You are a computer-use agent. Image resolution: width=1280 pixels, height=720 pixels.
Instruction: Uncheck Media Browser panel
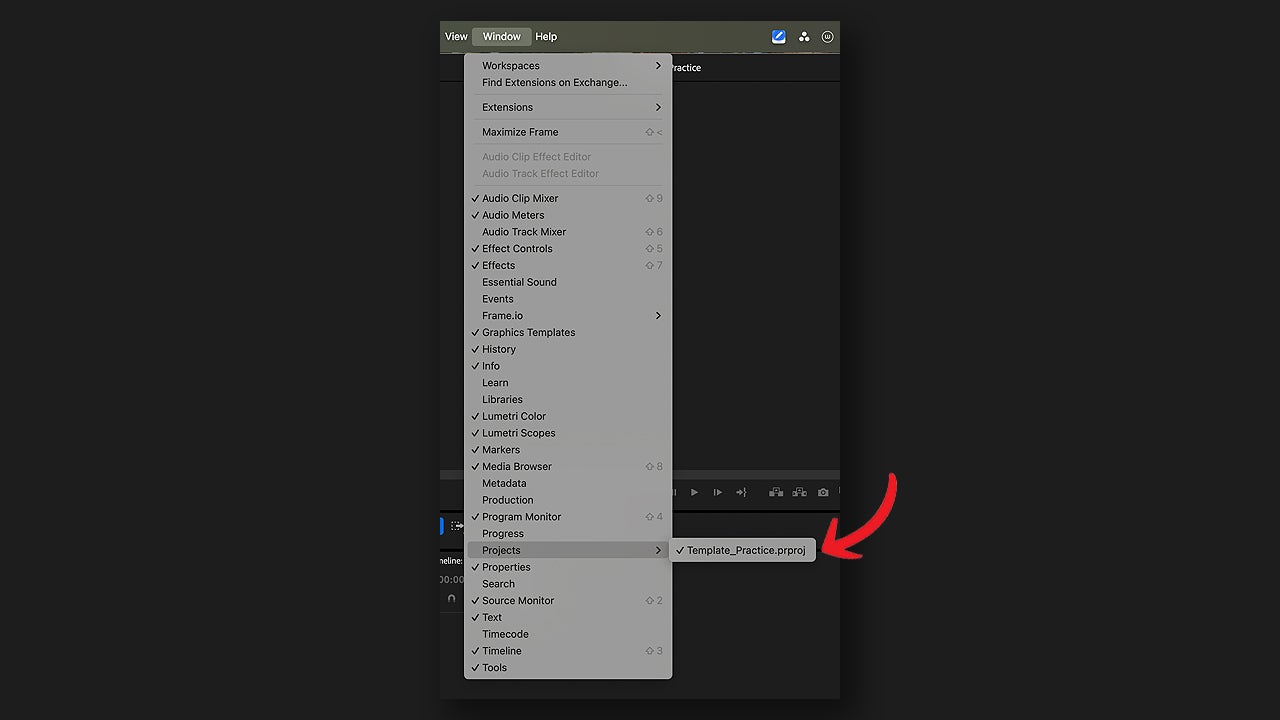coord(568,466)
